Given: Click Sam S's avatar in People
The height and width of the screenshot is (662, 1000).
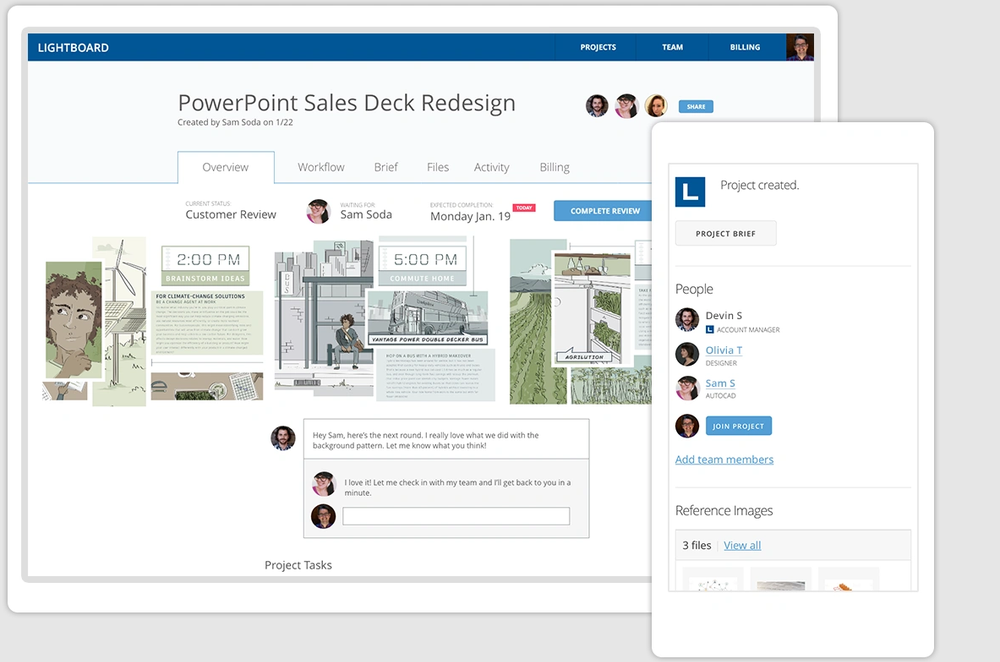Looking at the screenshot, I should tap(687, 388).
